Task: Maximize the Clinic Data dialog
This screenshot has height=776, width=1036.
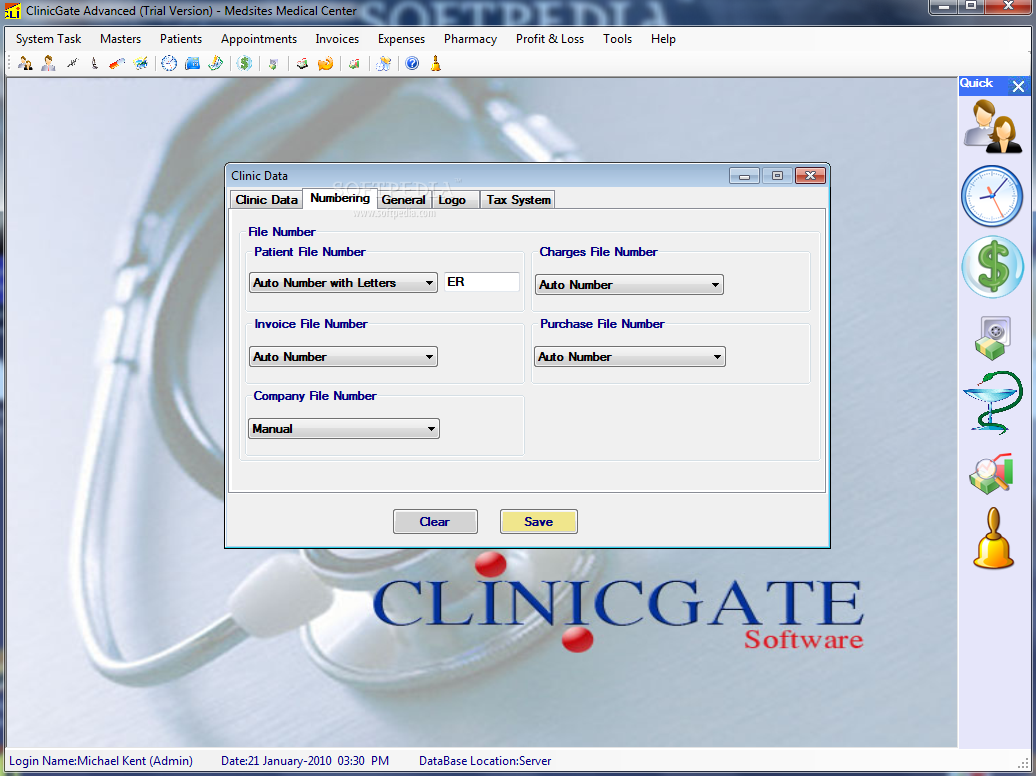Action: click(777, 176)
